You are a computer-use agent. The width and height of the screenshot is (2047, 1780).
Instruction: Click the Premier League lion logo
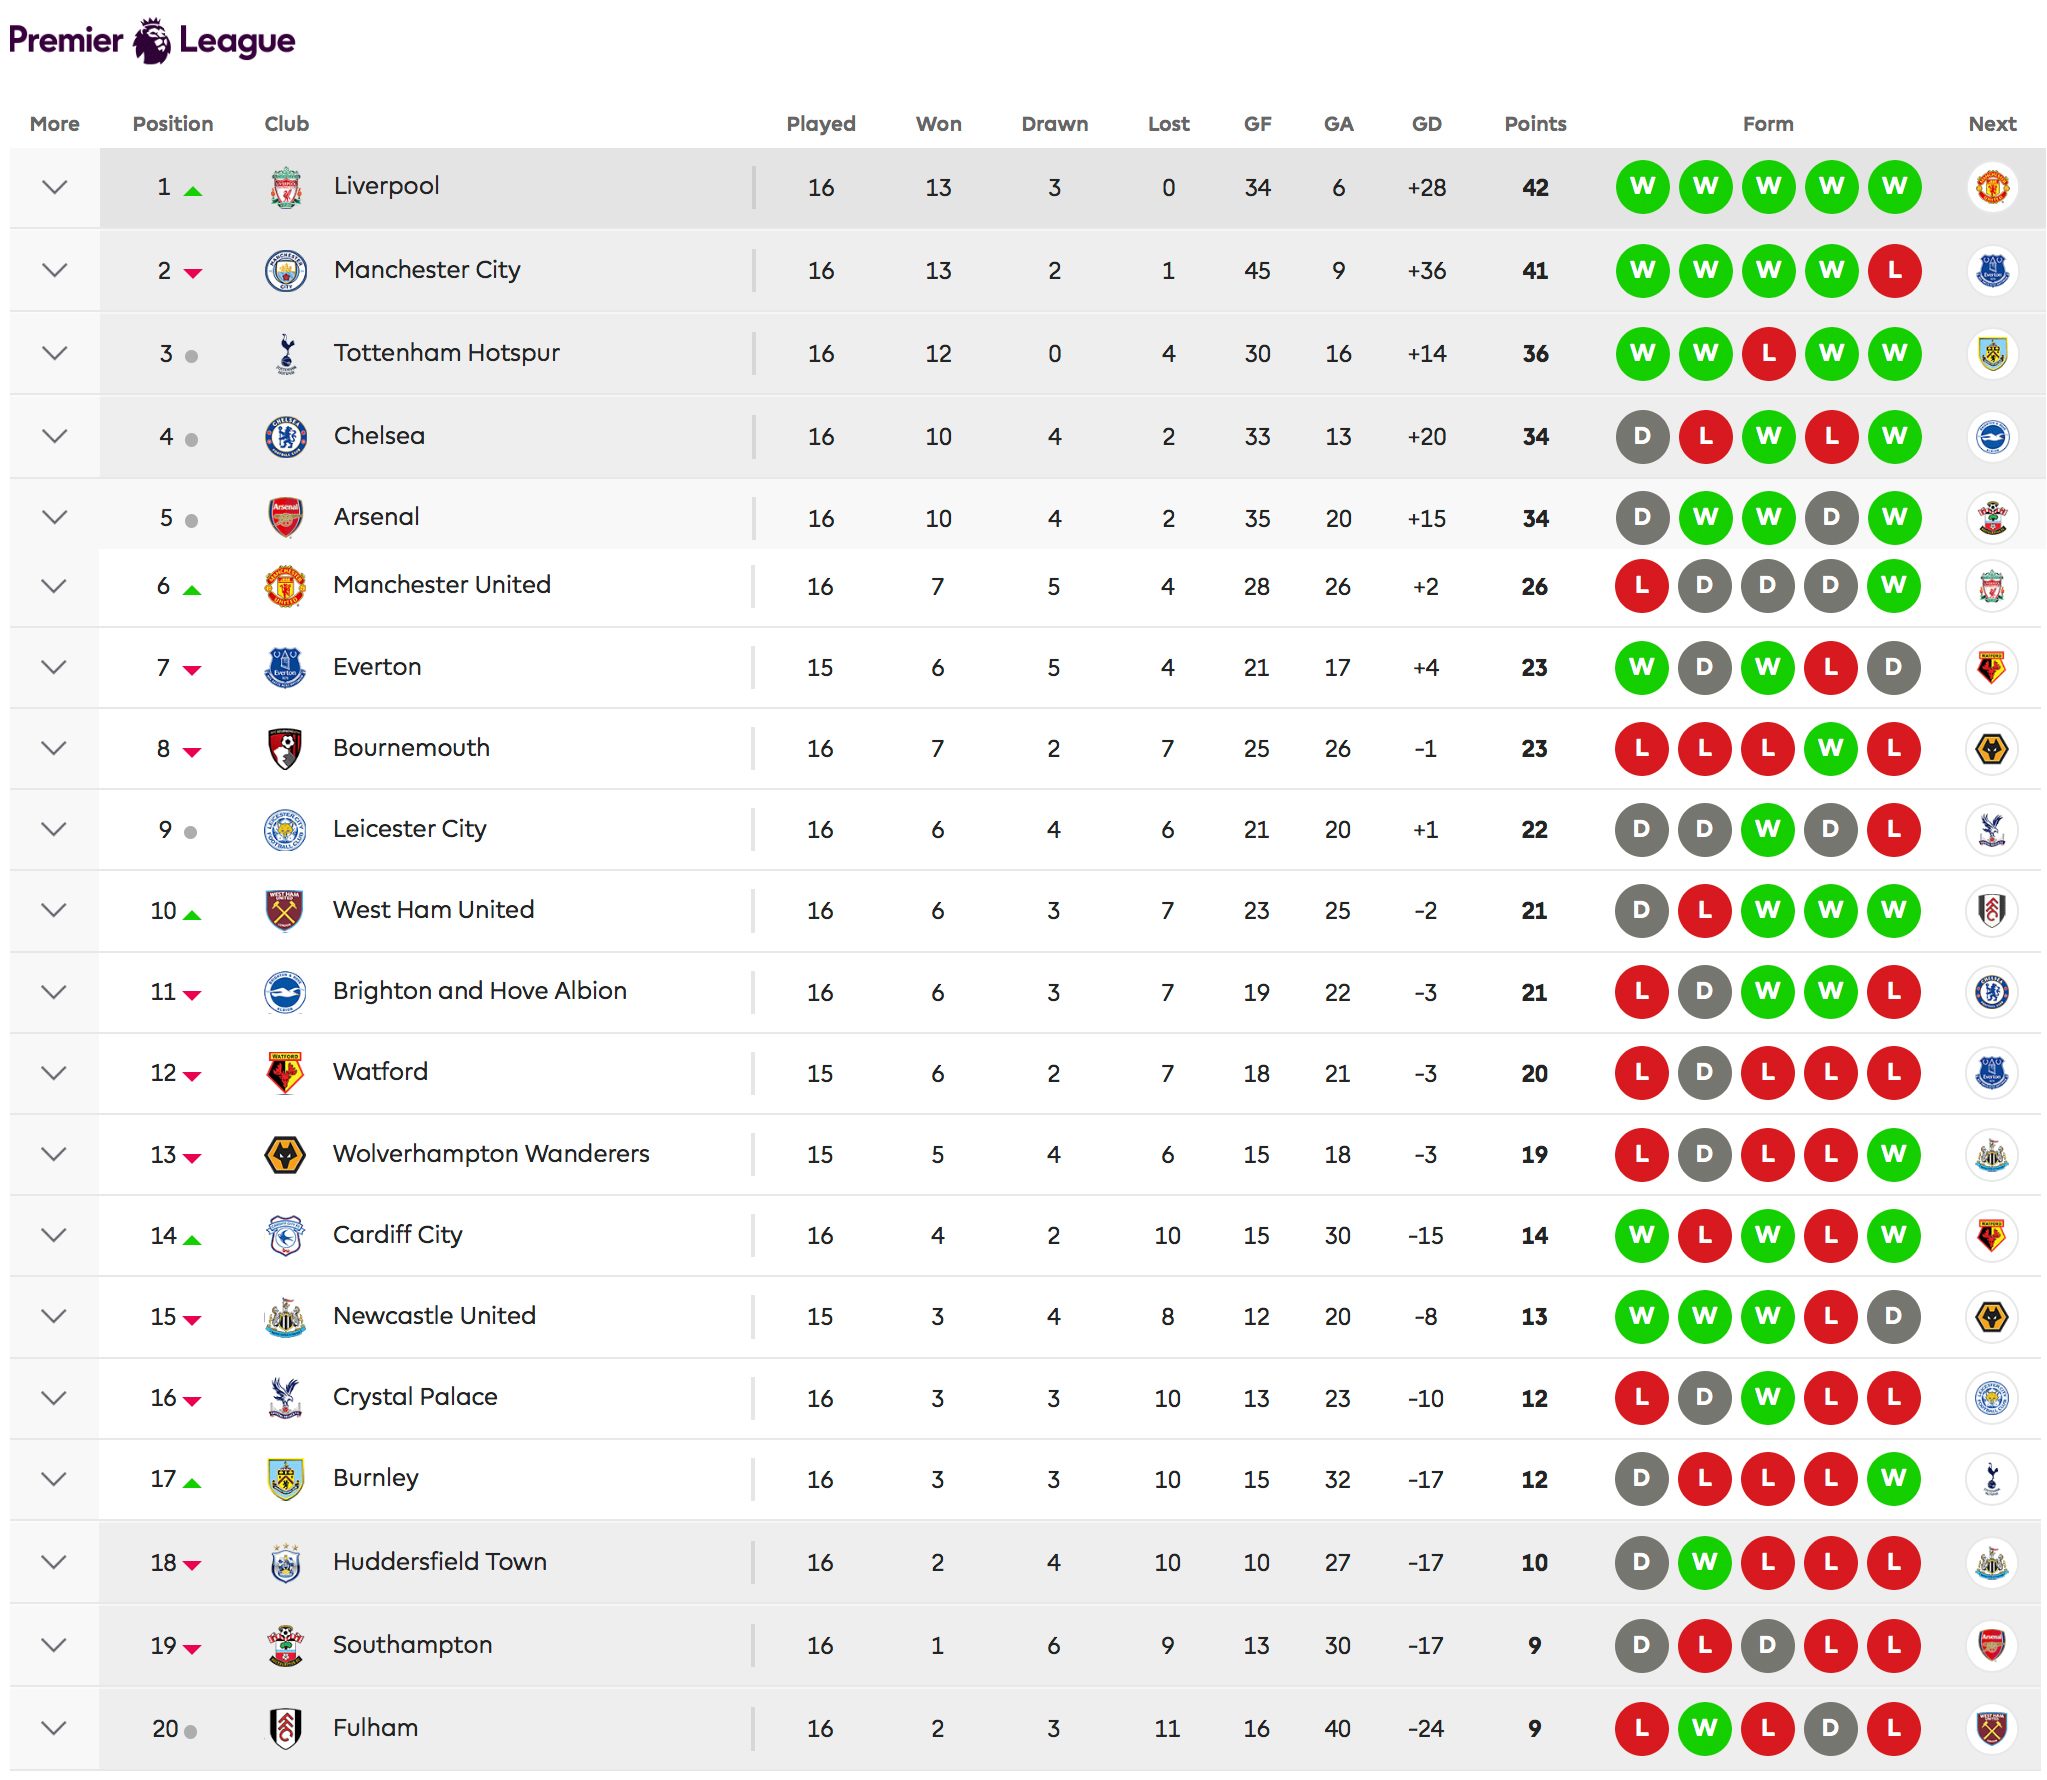pyautogui.click(x=152, y=41)
